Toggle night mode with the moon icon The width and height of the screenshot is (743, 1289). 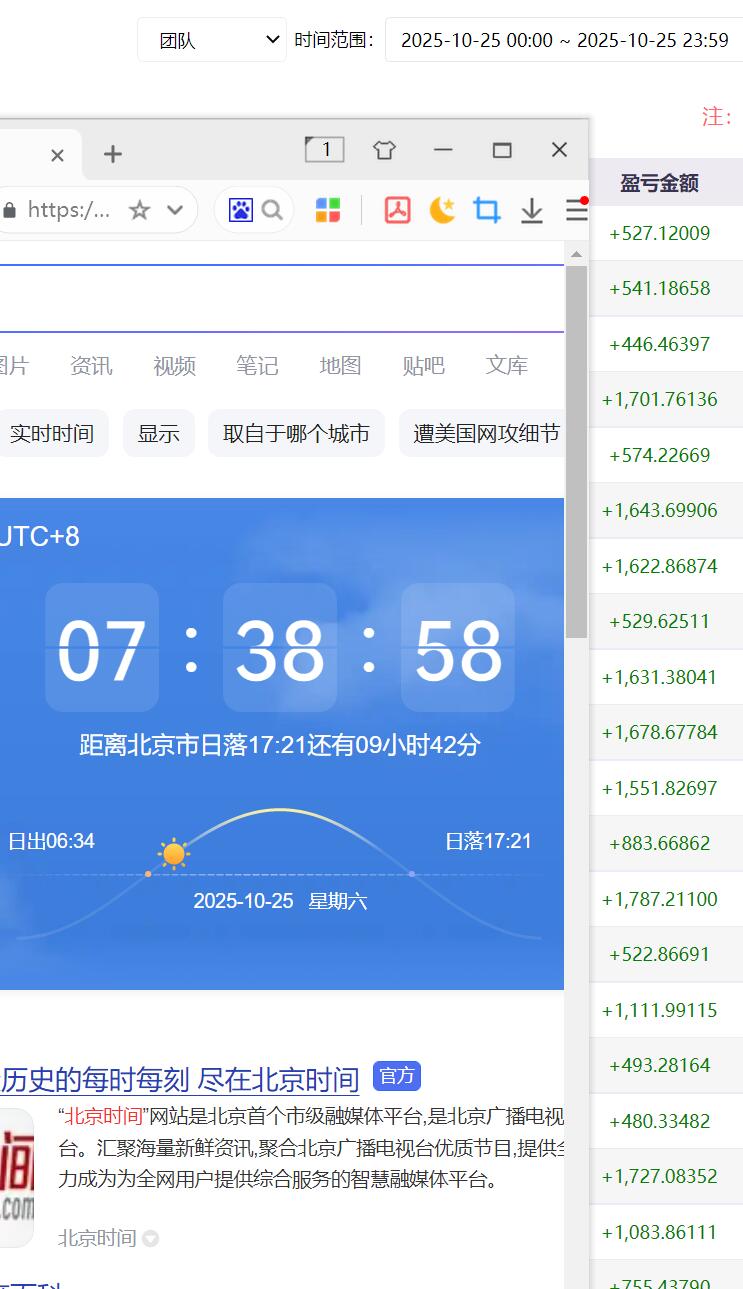point(442,210)
